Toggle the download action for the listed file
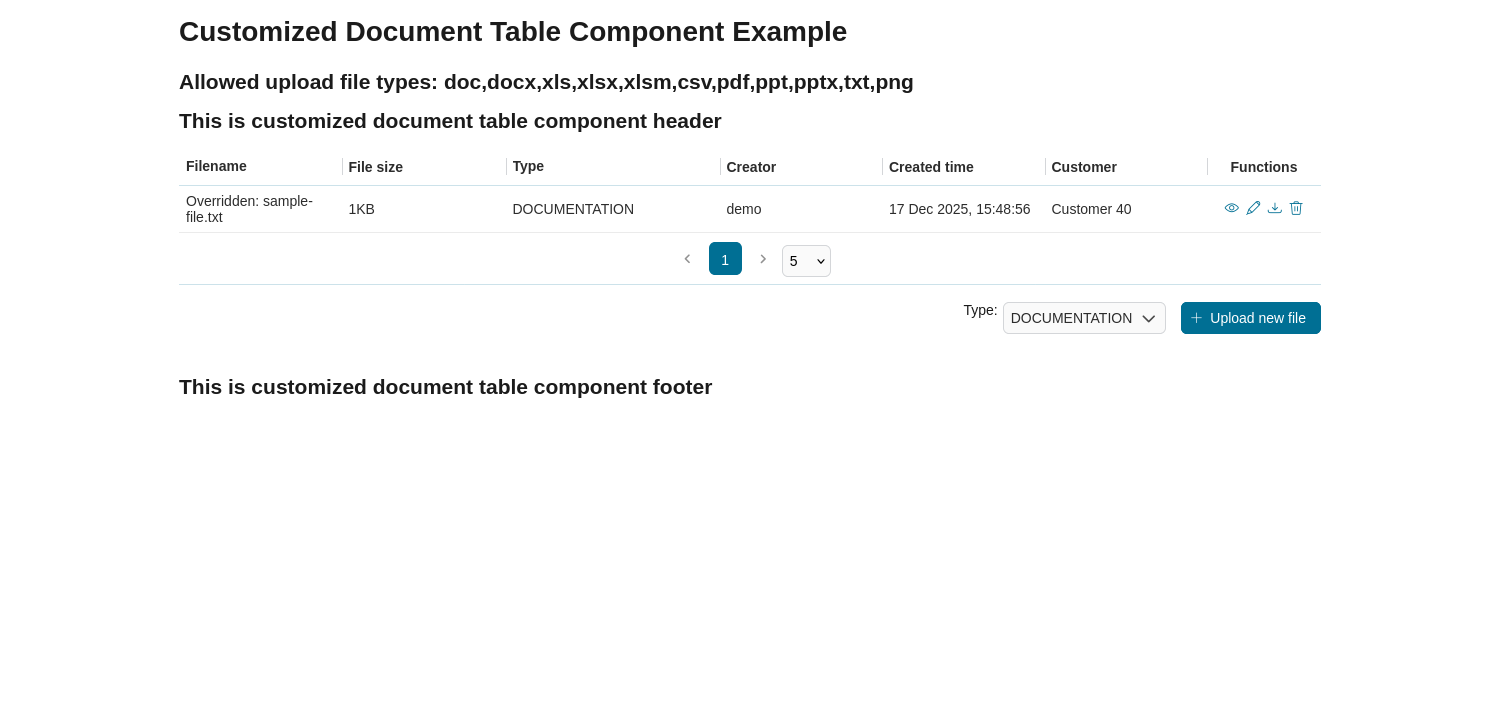The height and width of the screenshot is (714, 1500). click(1274, 208)
